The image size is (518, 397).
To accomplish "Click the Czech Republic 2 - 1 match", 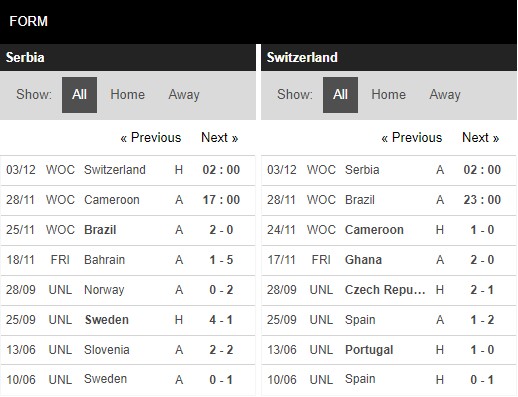I will click(x=389, y=290).
